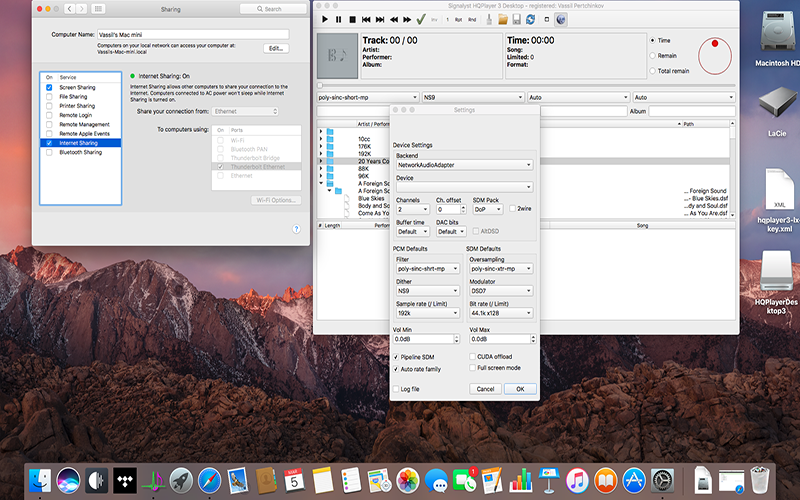Open Safari from the Dock
The image size is (800, 500).
tap(210, 481)
